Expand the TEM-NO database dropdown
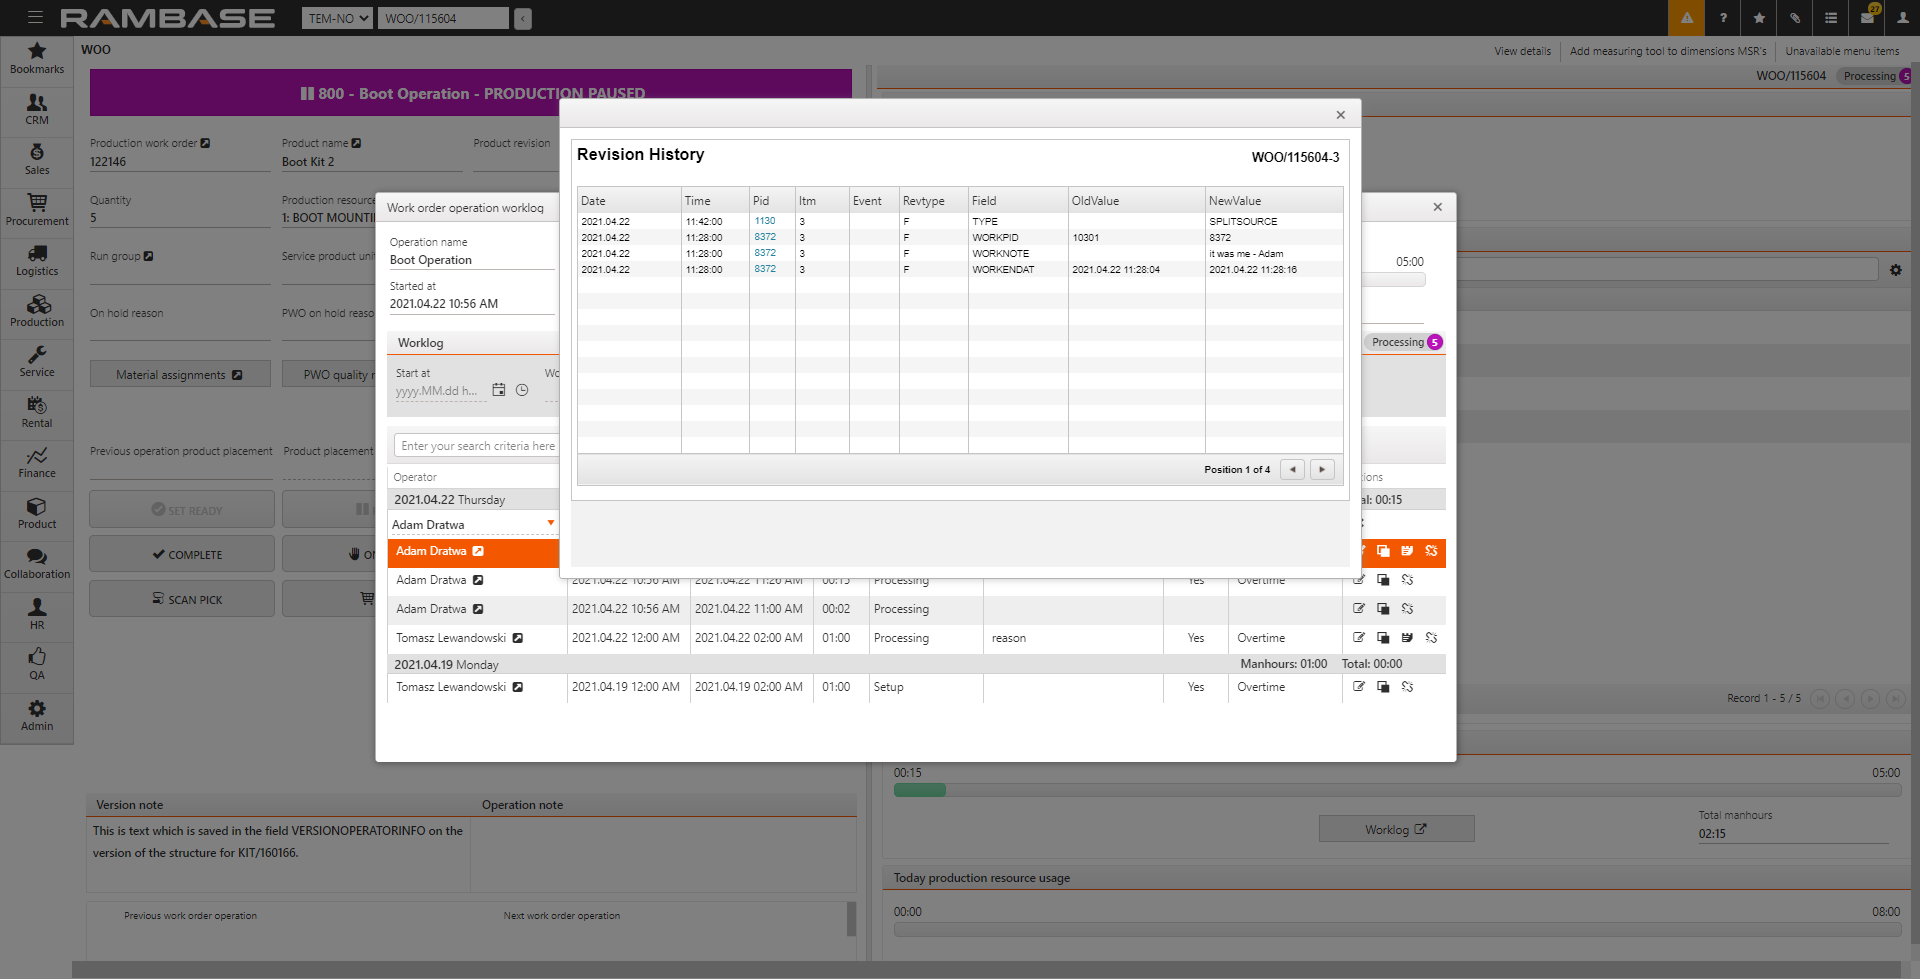1920x979 pixels. pos(337,18)
